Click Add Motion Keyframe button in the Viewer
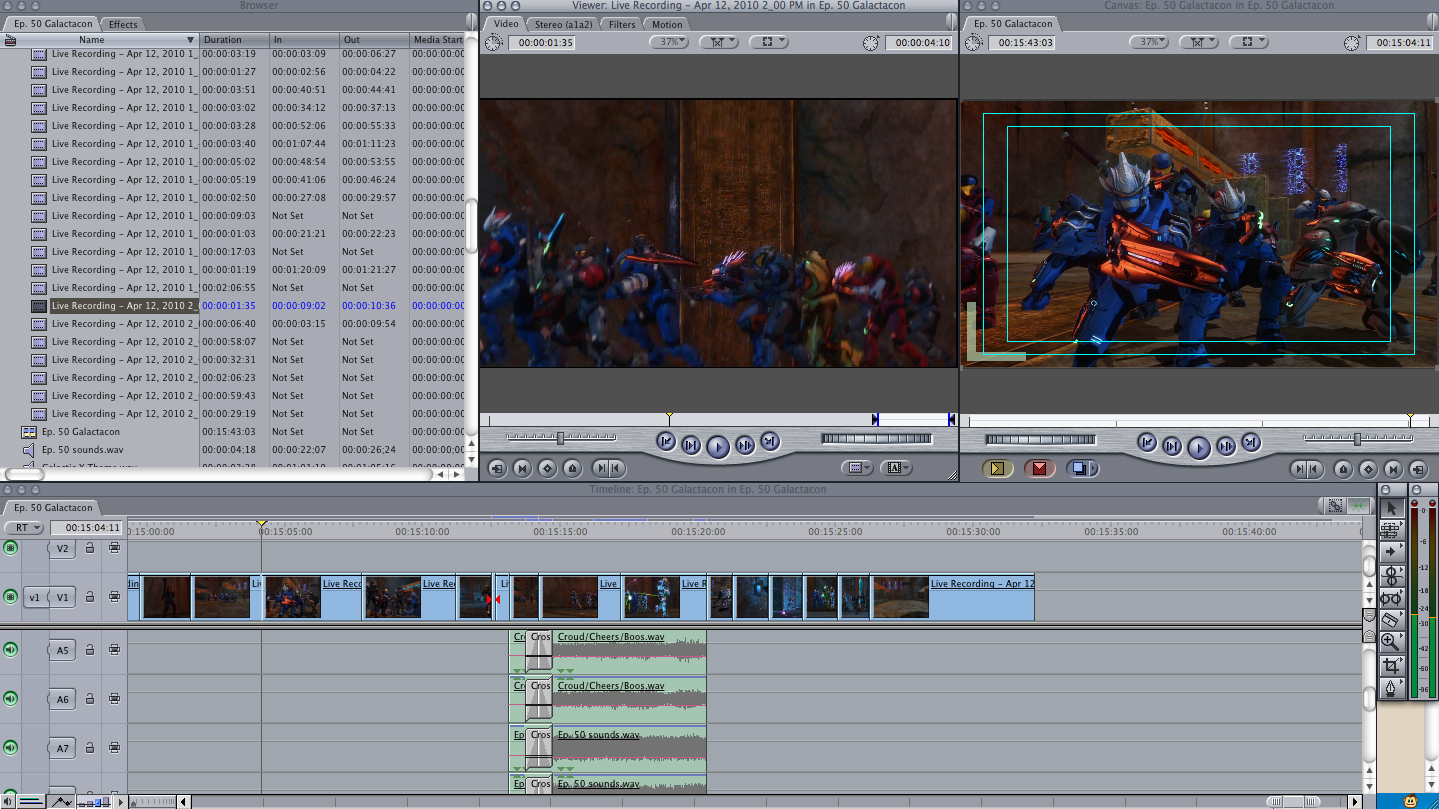 pyautogui.click(x=547, y=467)
